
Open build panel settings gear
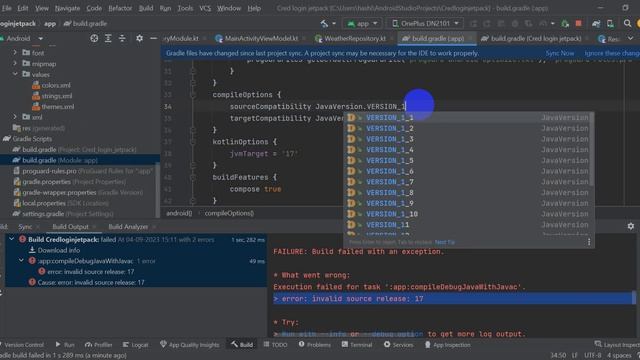tap(631, 226)
